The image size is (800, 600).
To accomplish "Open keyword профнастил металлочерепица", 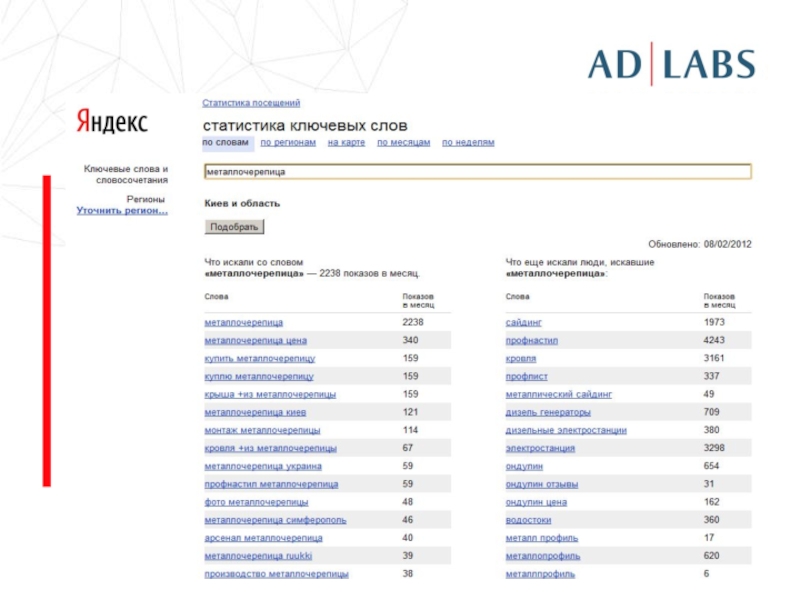I will (271, 484).
